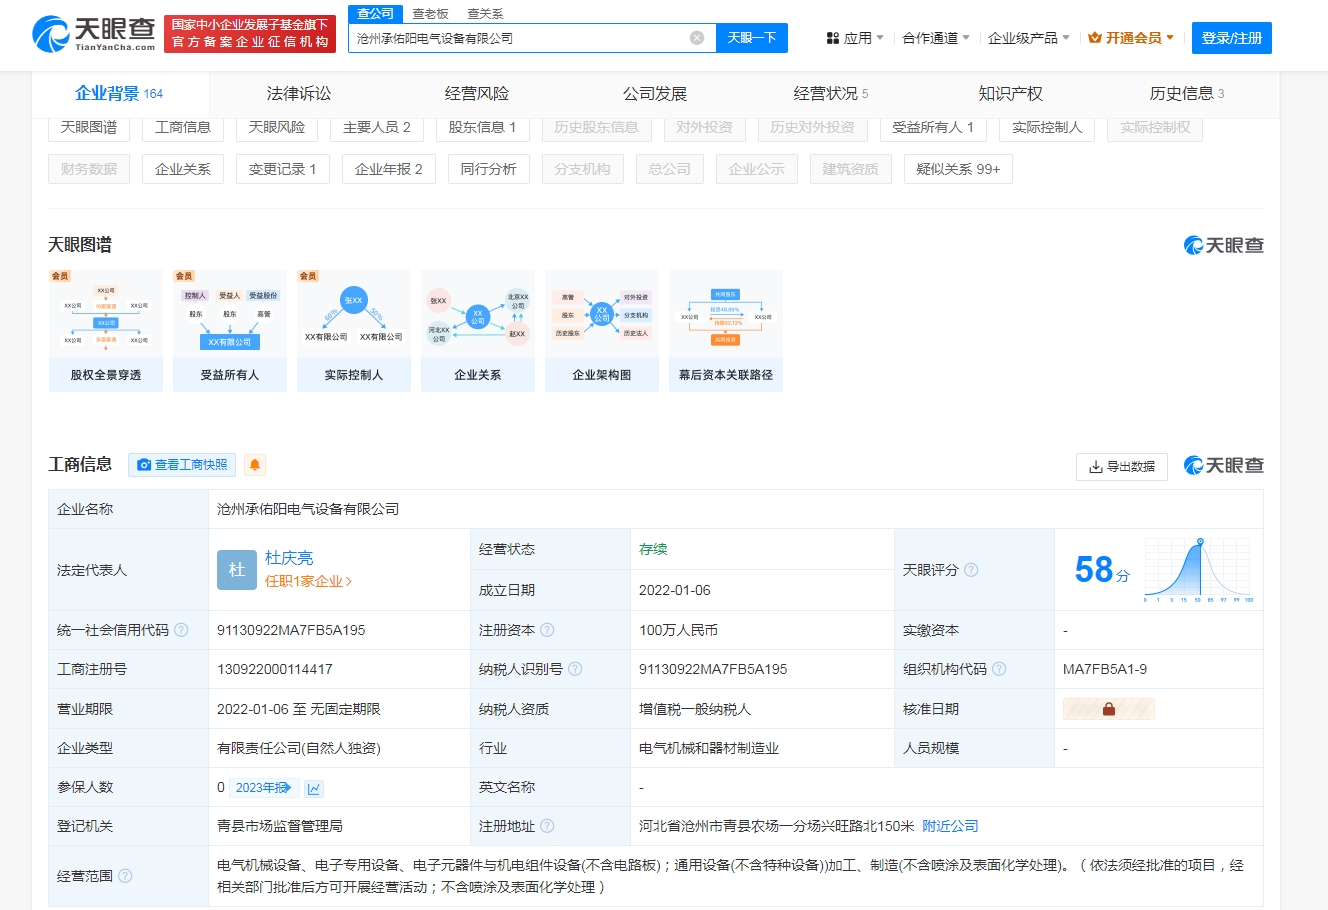Click the 杜 avatar icon
The height and width of the screenshot is (910, 1328).
[237, 569]
